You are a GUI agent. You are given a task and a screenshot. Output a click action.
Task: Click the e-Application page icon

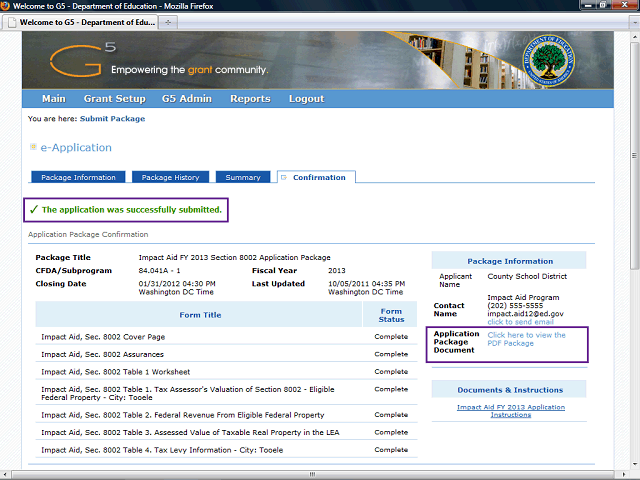[x=33, y=147]
